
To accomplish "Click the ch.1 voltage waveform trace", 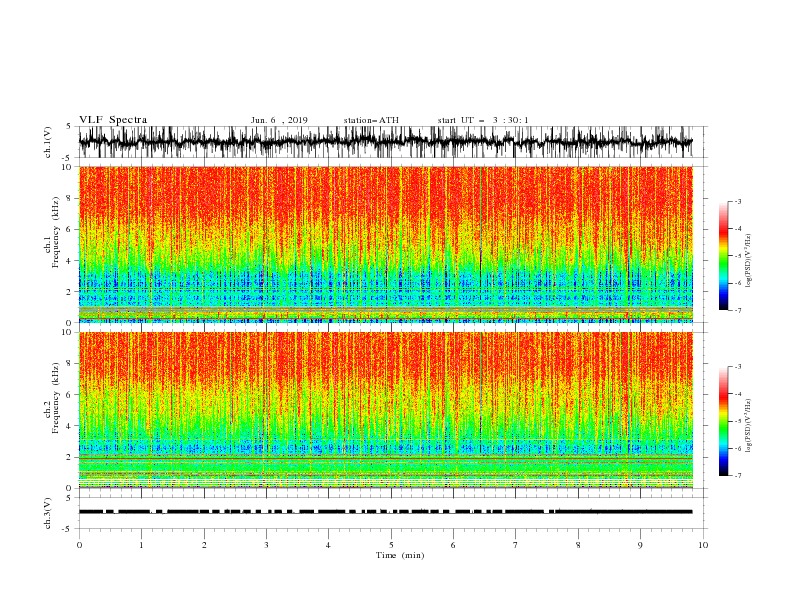I will pyautogui.click(x=385, y=142).
